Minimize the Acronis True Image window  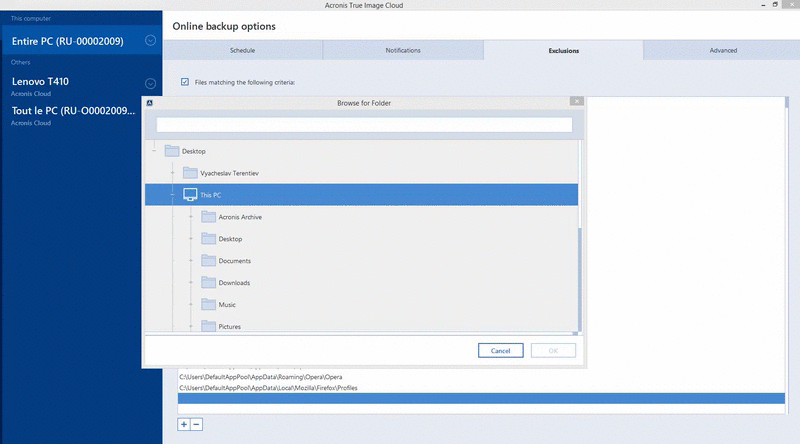point(763,5)
